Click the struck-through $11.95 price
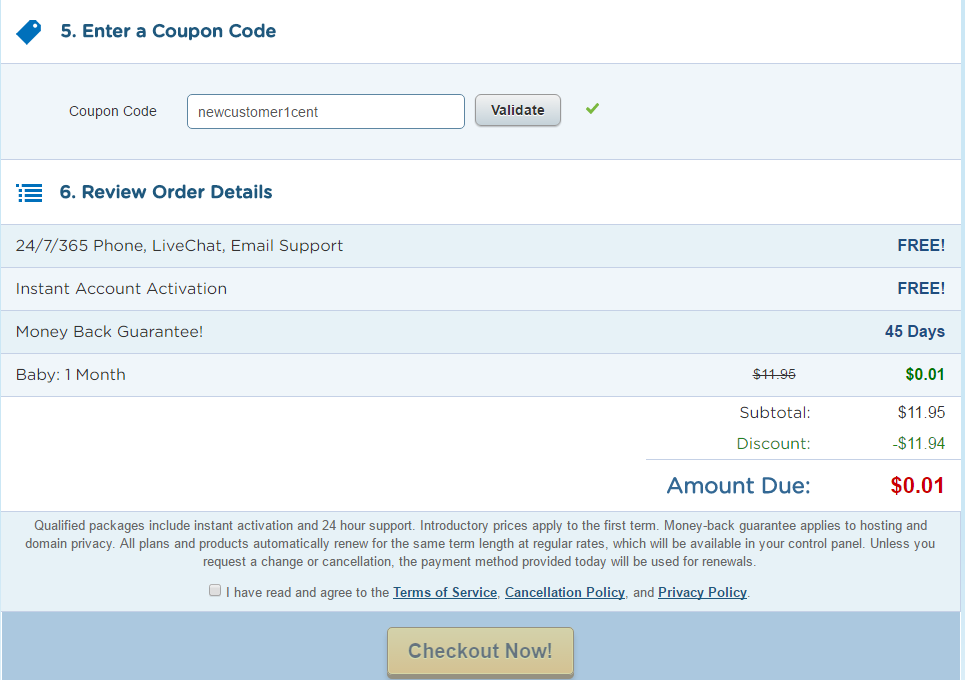Screen dimensions: 965x680 pyautogui.click(x=774, y=375)
